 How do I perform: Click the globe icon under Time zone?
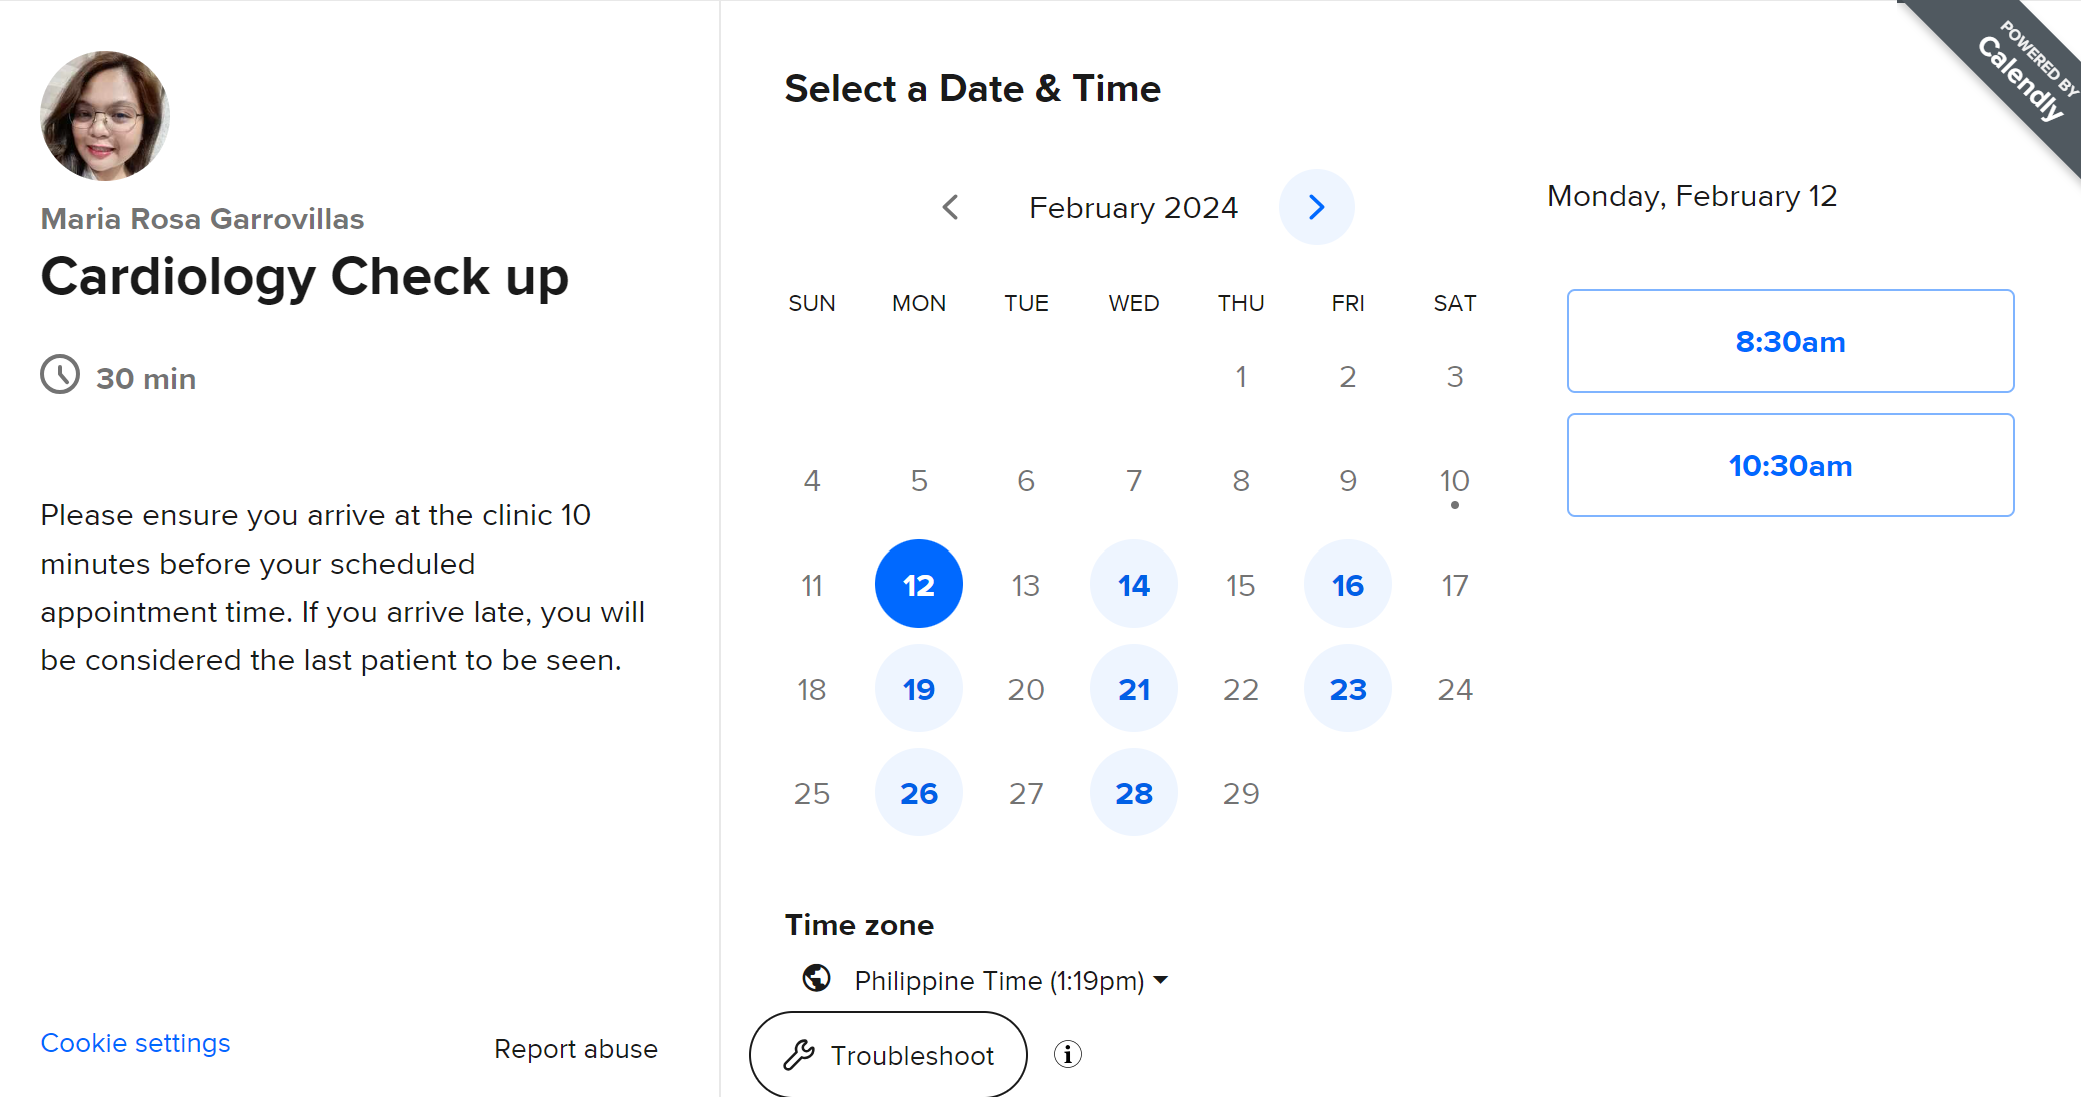pyautogui.click(x=816, y=978)
